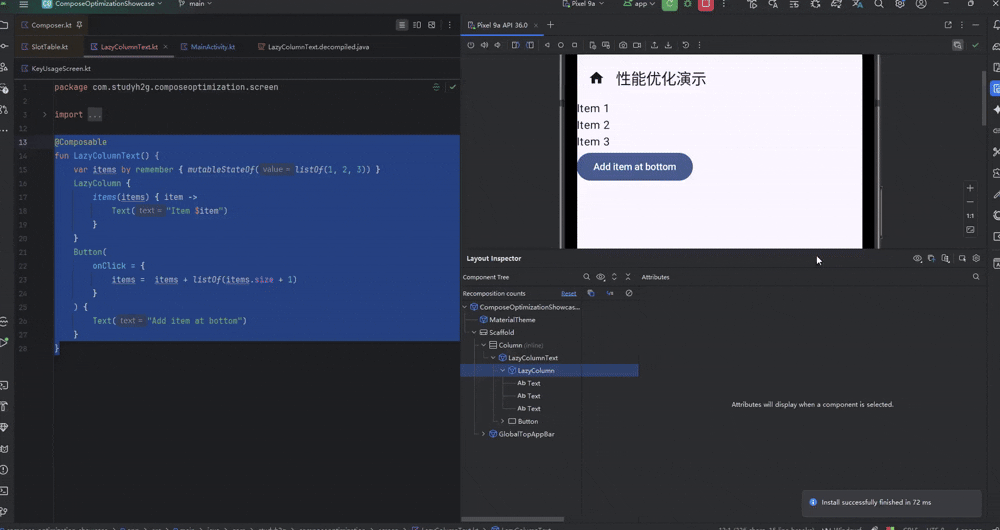Toggle the Layout Inspector embedded button
This screenshot has height=530, width=1000.
957,45
